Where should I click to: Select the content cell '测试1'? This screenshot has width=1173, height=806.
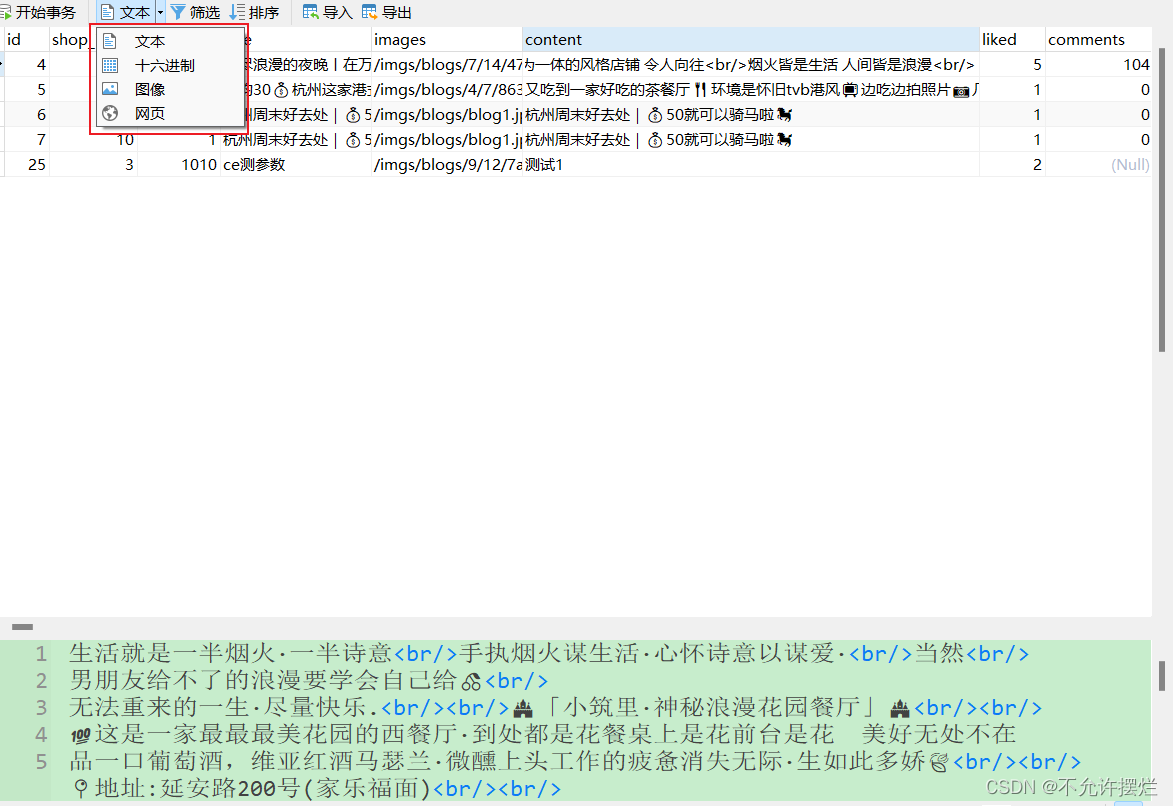751,165
